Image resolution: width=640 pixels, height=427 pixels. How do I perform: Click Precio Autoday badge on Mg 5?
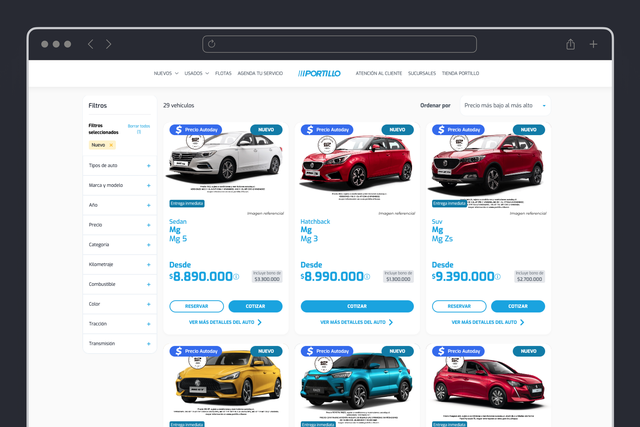click(x=196, y=130)
